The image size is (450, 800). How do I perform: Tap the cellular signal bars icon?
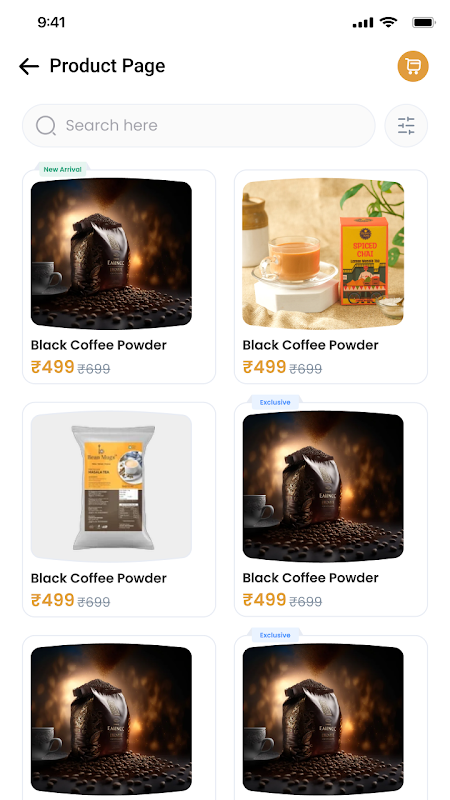point(363,23)
